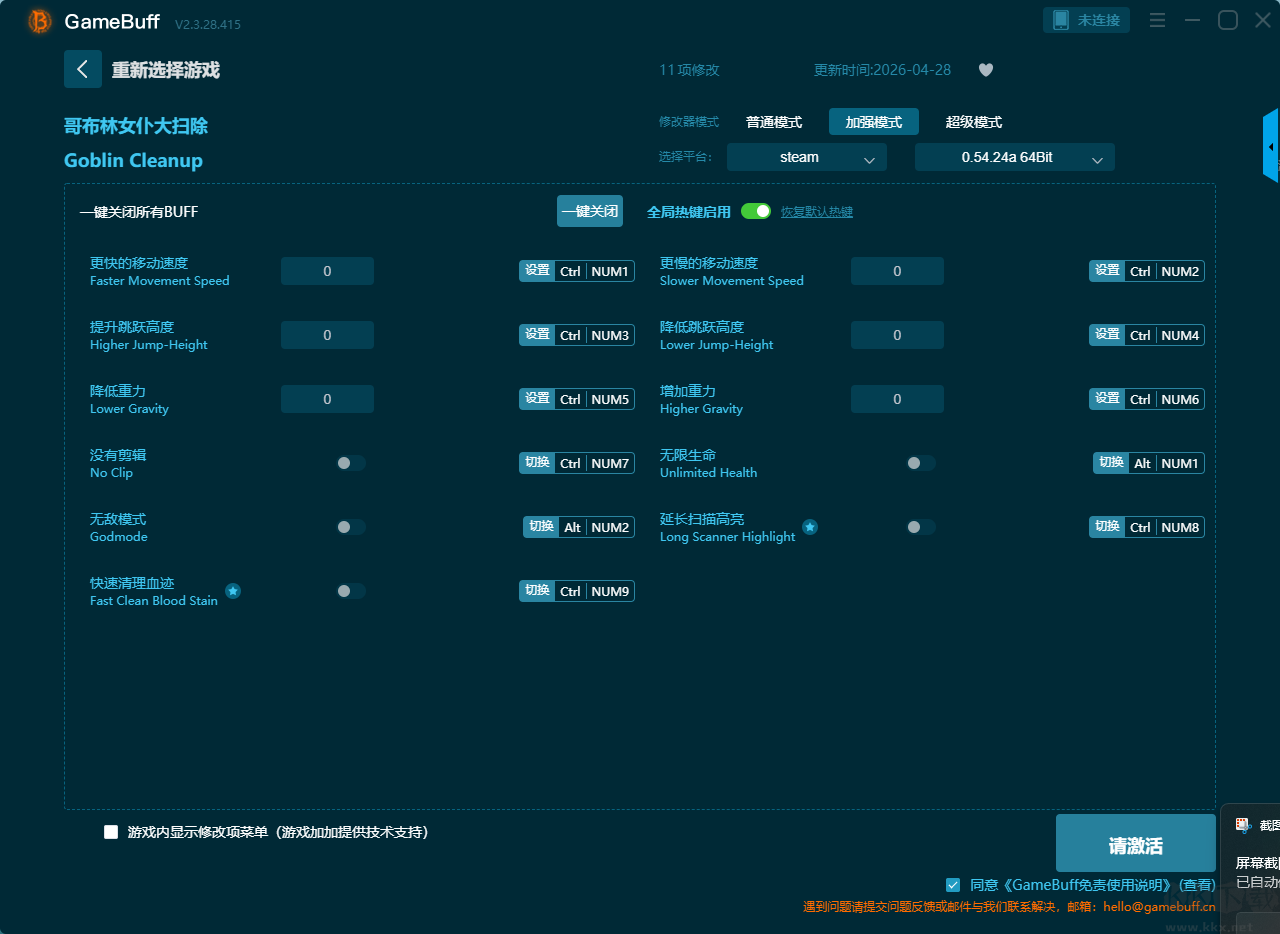Click the 哥布林女仆大扫除 game title
The height and width of the screenshot is (934, 1280).
coord(136,126)
